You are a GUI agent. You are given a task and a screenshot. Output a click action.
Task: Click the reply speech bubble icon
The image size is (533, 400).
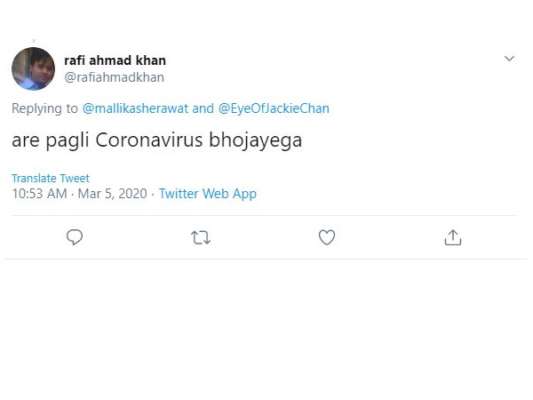coord(74,237)
